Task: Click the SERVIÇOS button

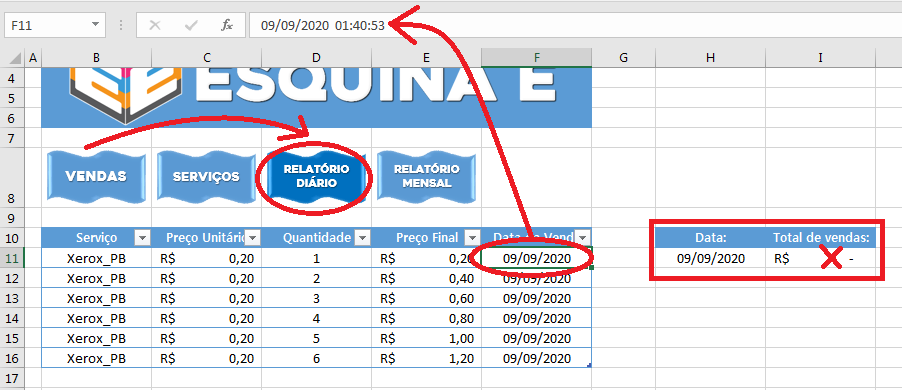Action: tap(206, 176)
